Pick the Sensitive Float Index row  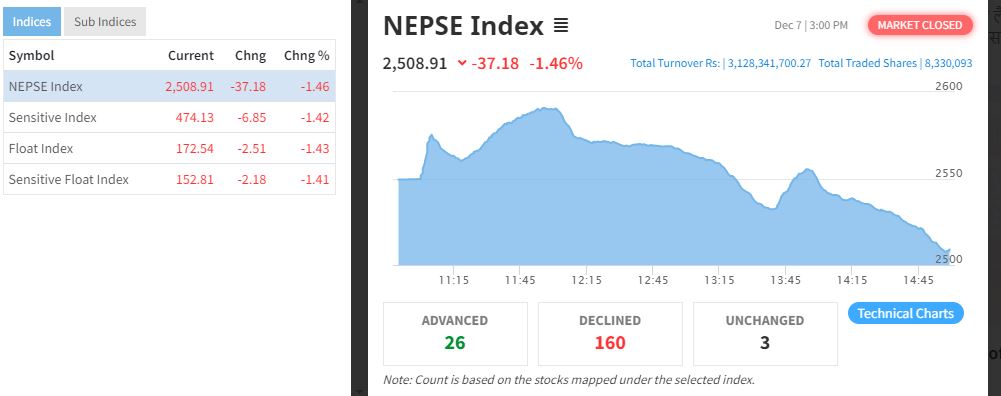point(169,179)
